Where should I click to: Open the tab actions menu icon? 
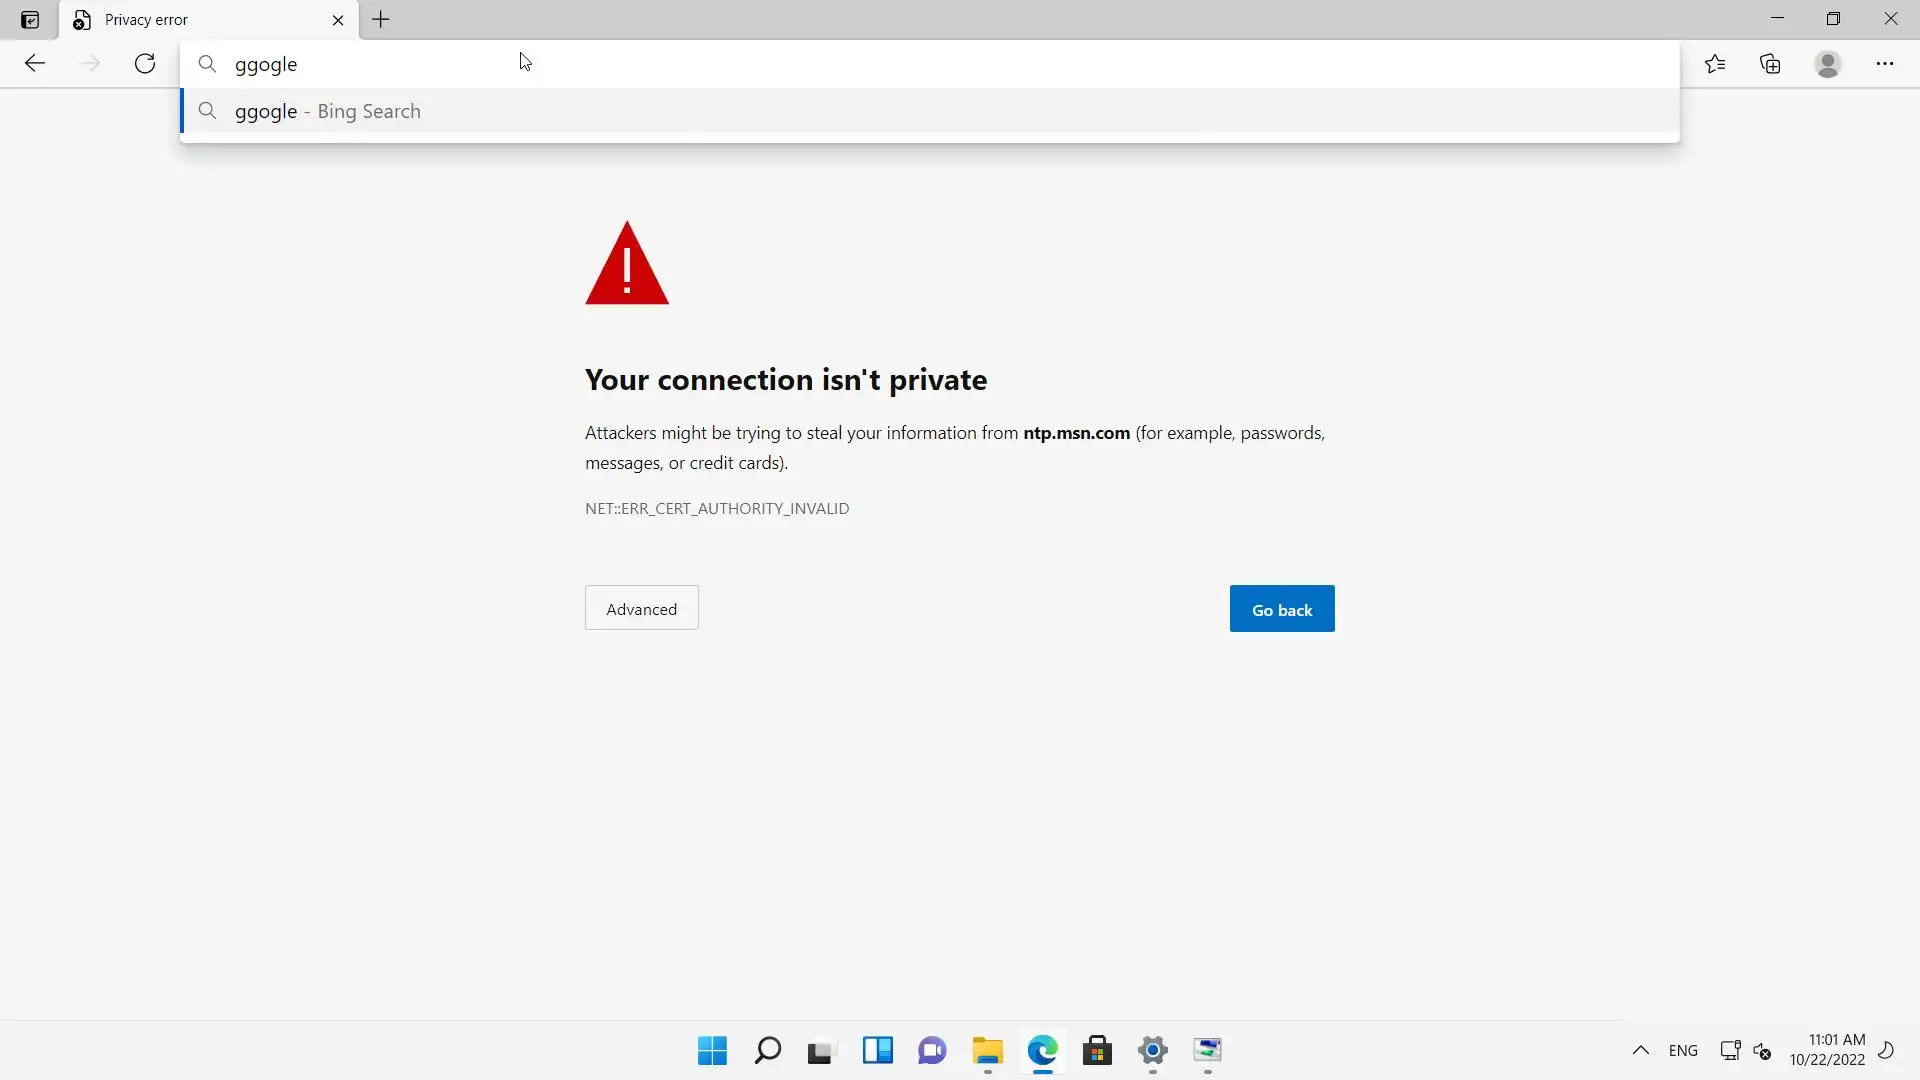coord(30,20)
